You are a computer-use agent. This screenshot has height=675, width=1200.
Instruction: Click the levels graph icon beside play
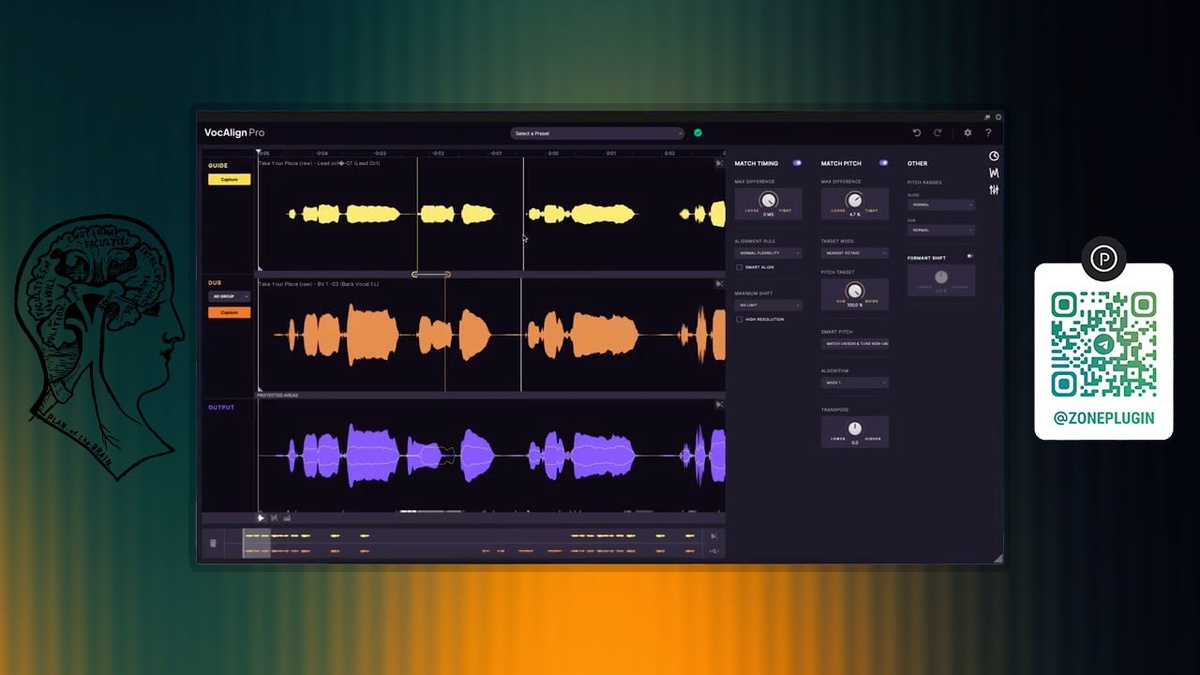coord(287,518)
